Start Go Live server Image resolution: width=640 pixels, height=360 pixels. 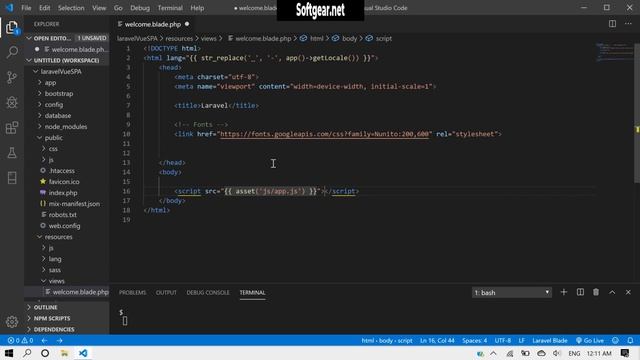590,340
